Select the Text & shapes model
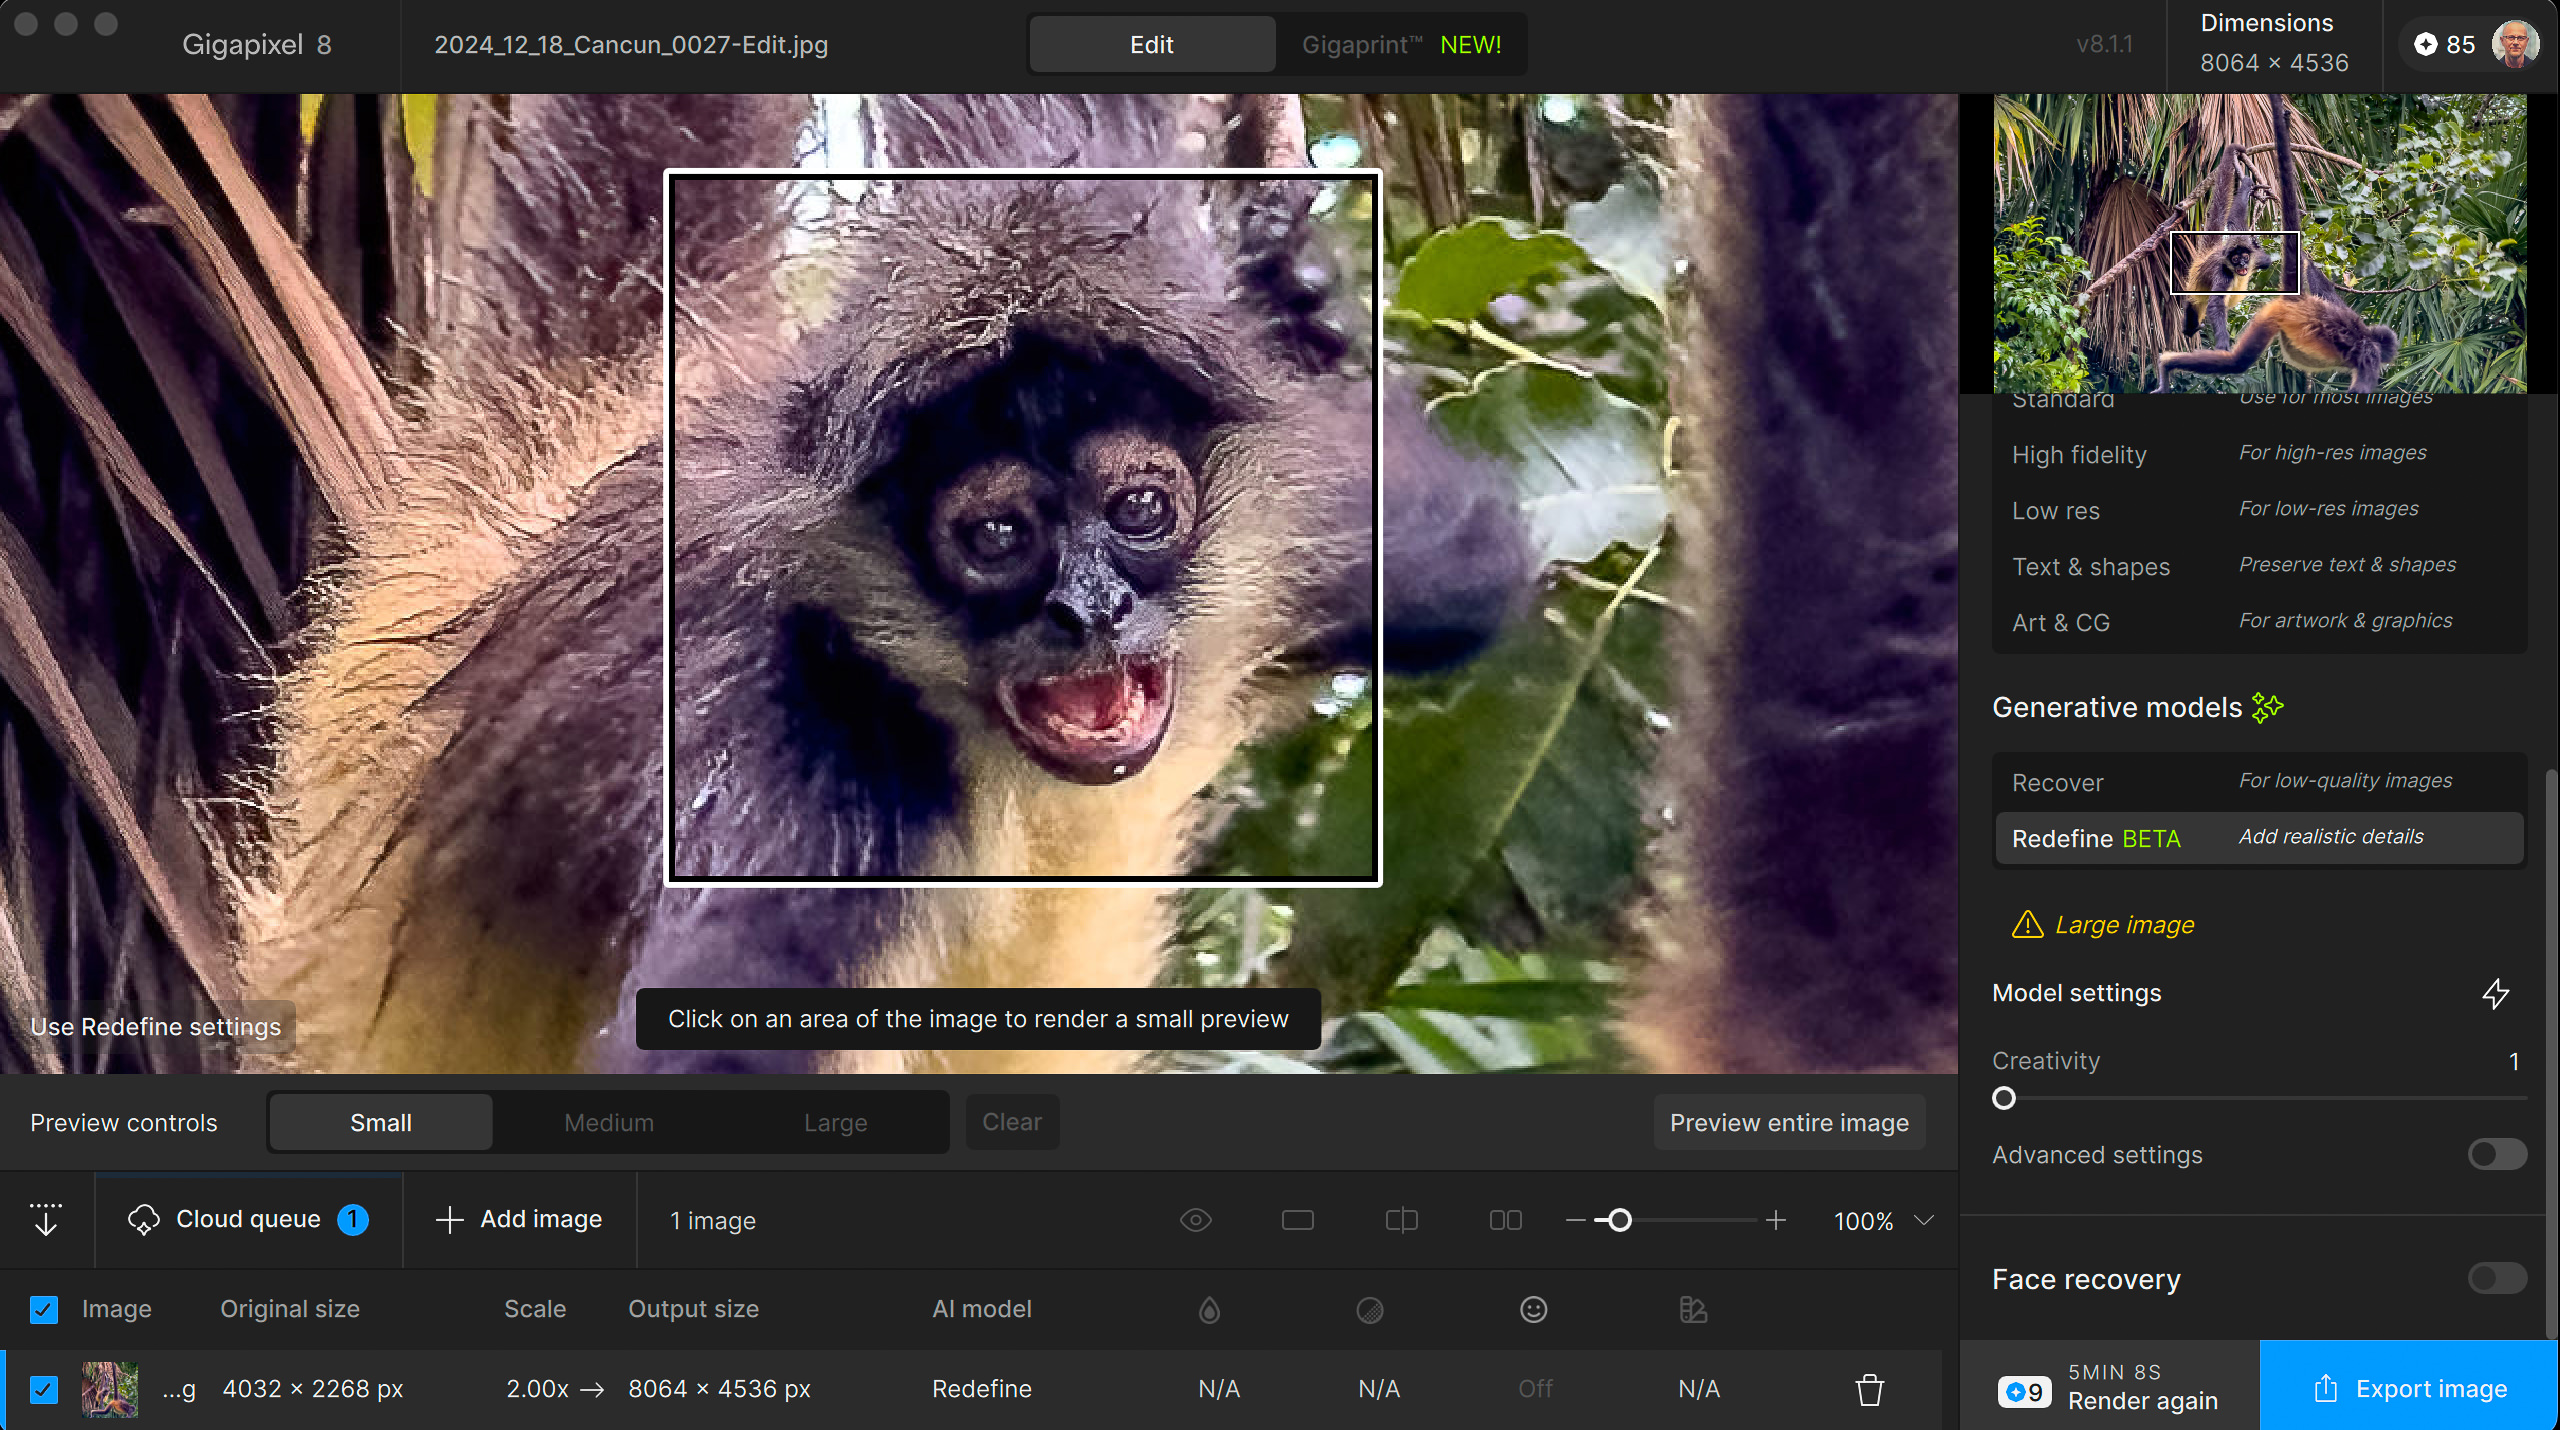This screenshot has height=1430, width=2560. (x=2260, y=566)
